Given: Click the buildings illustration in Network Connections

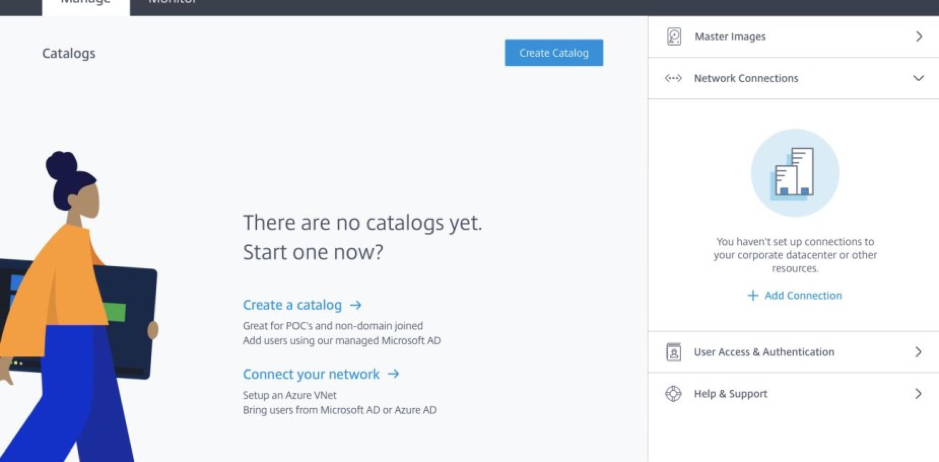Looking at the screenshot, I should [x=795, y=173].
